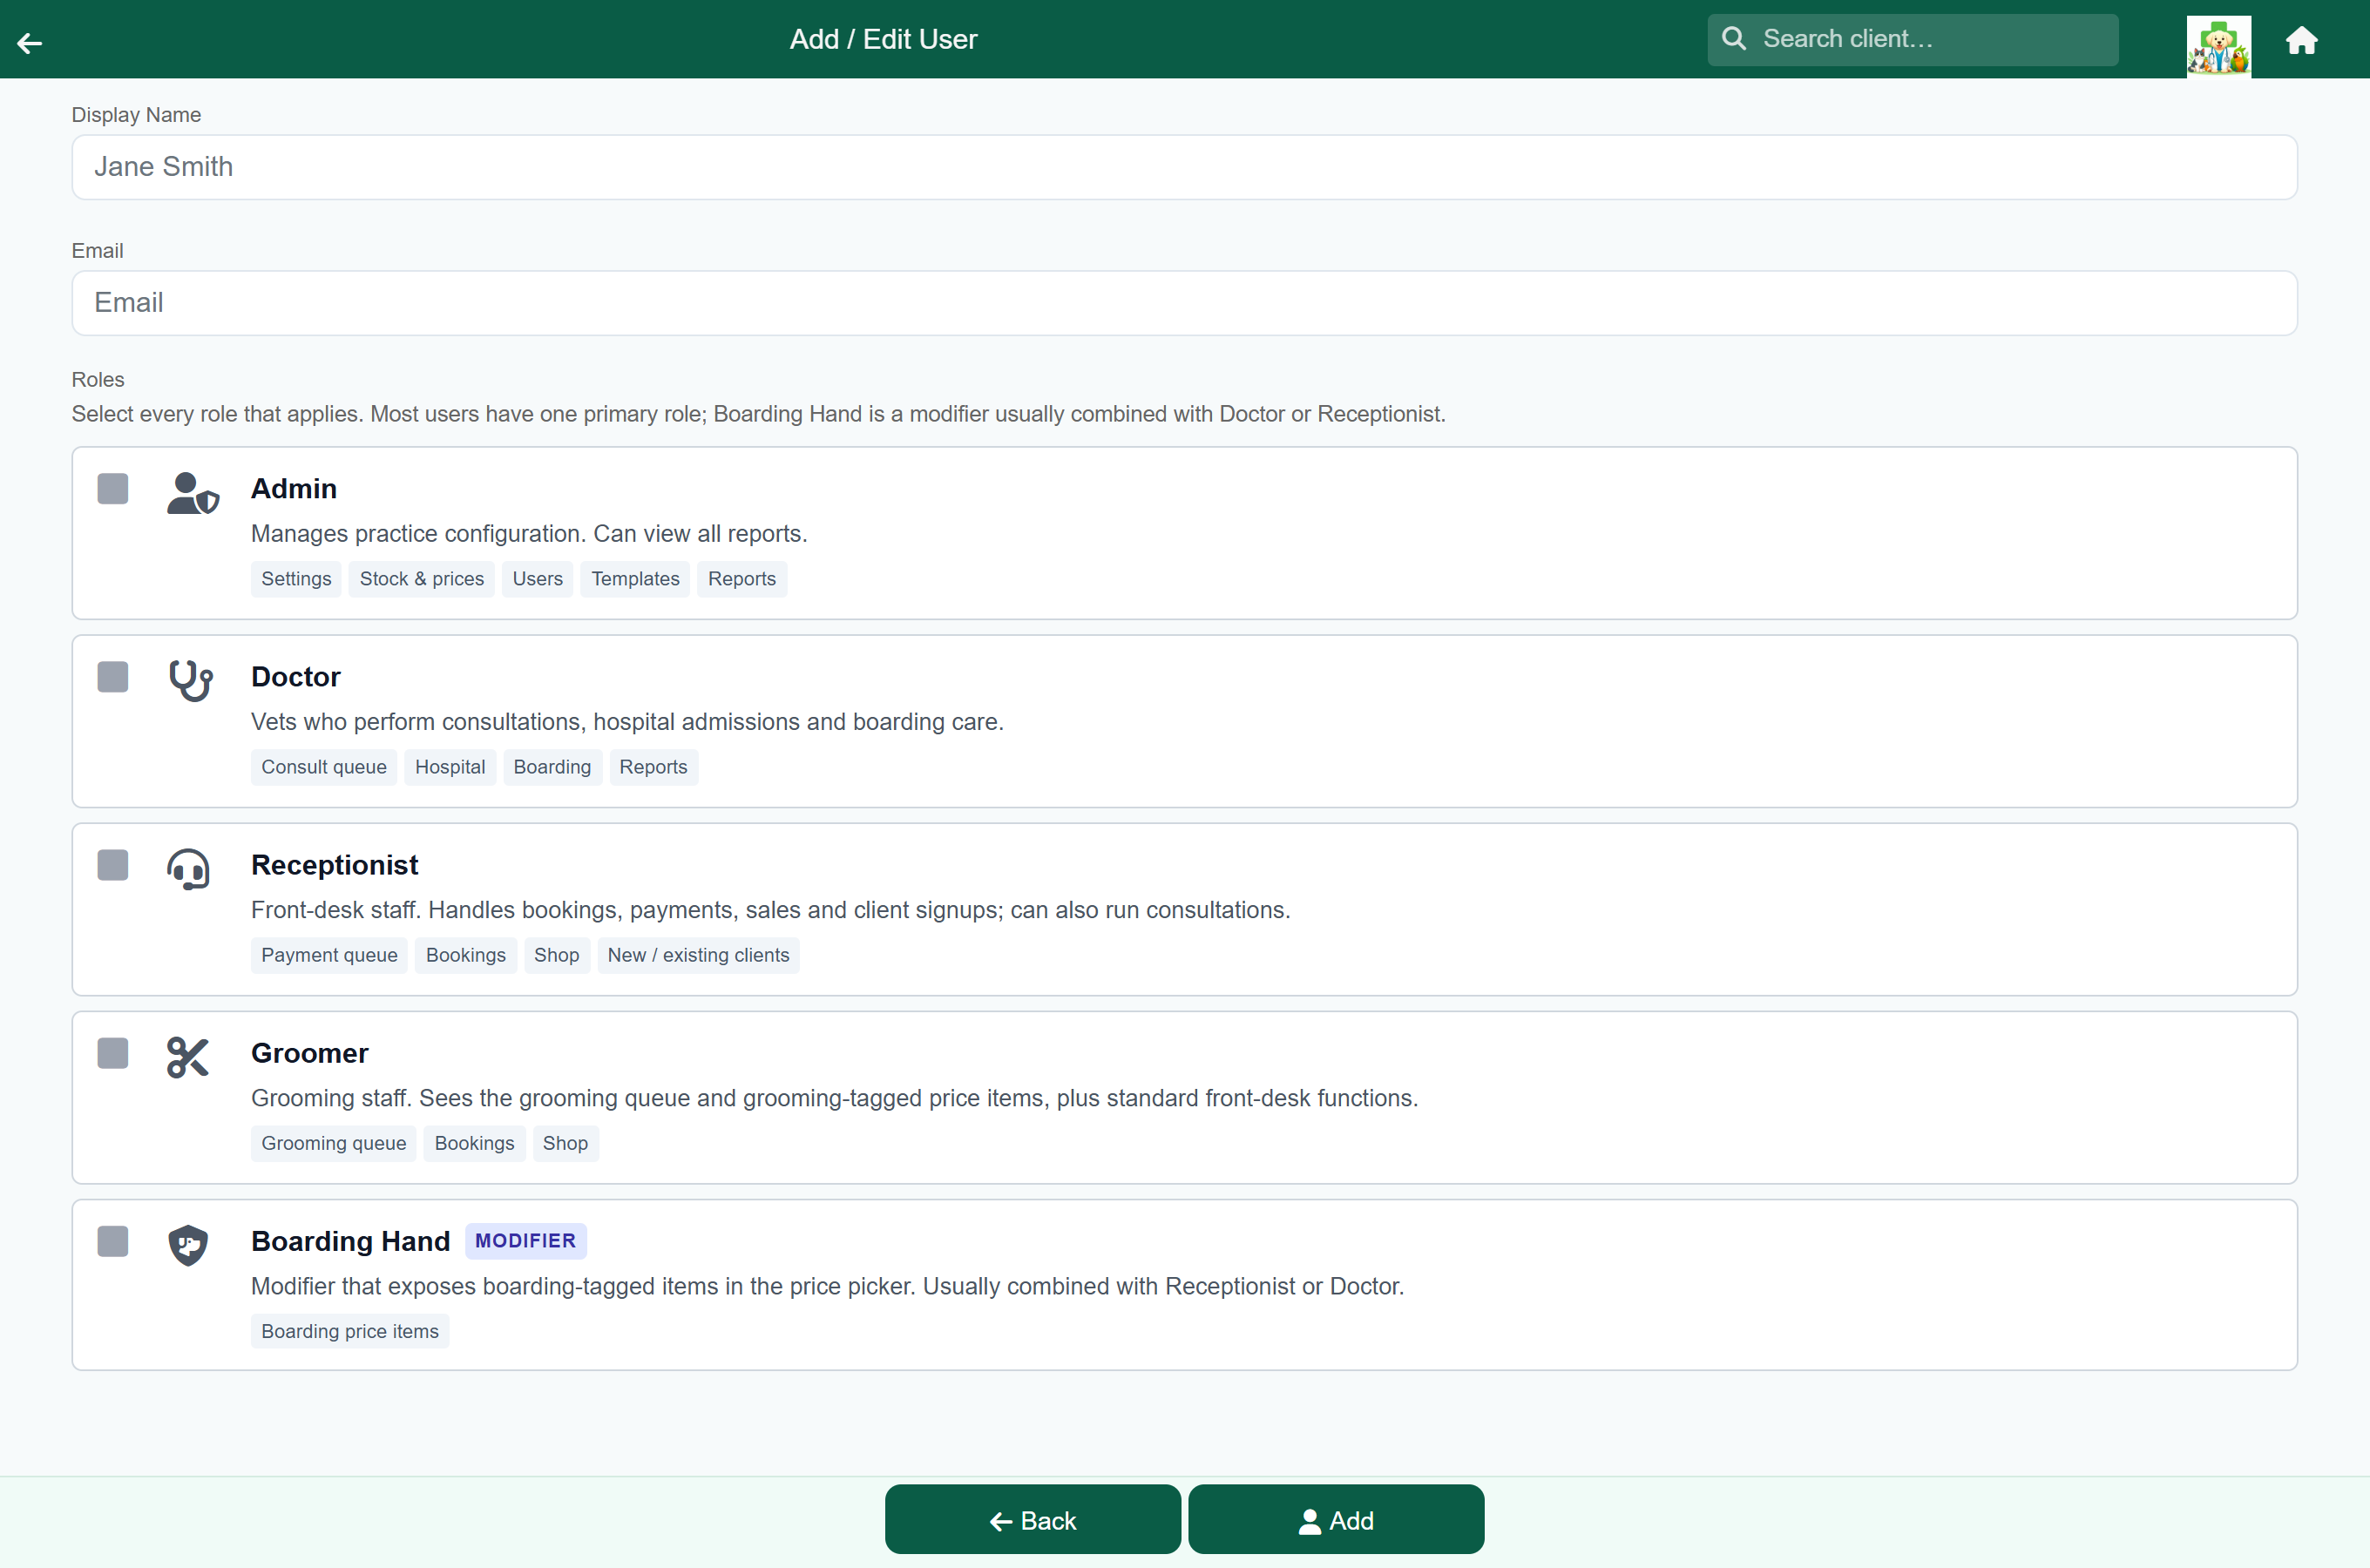Click the Stock & prices tag

422,579
